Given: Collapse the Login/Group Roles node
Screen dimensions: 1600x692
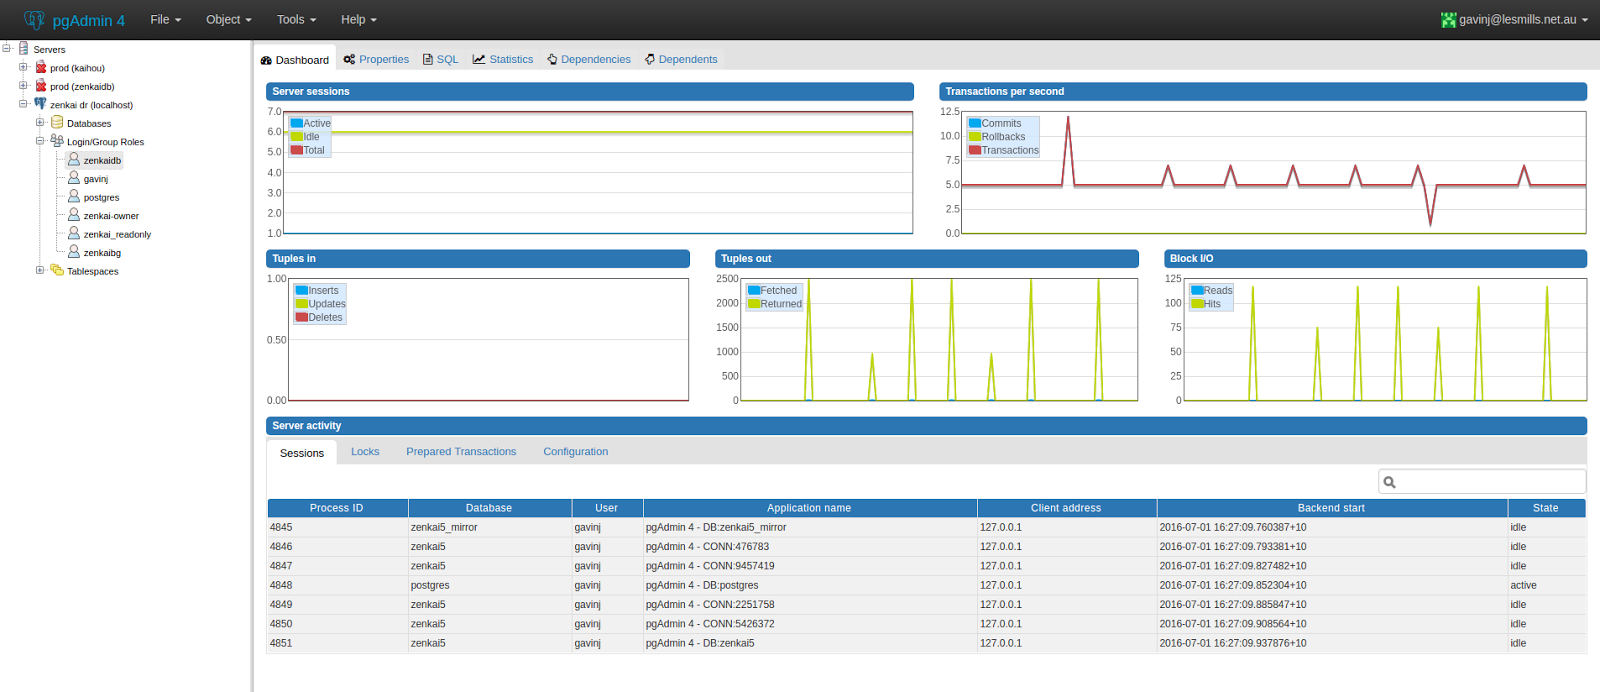Looking at the screenshot, I should pos(40,141).
